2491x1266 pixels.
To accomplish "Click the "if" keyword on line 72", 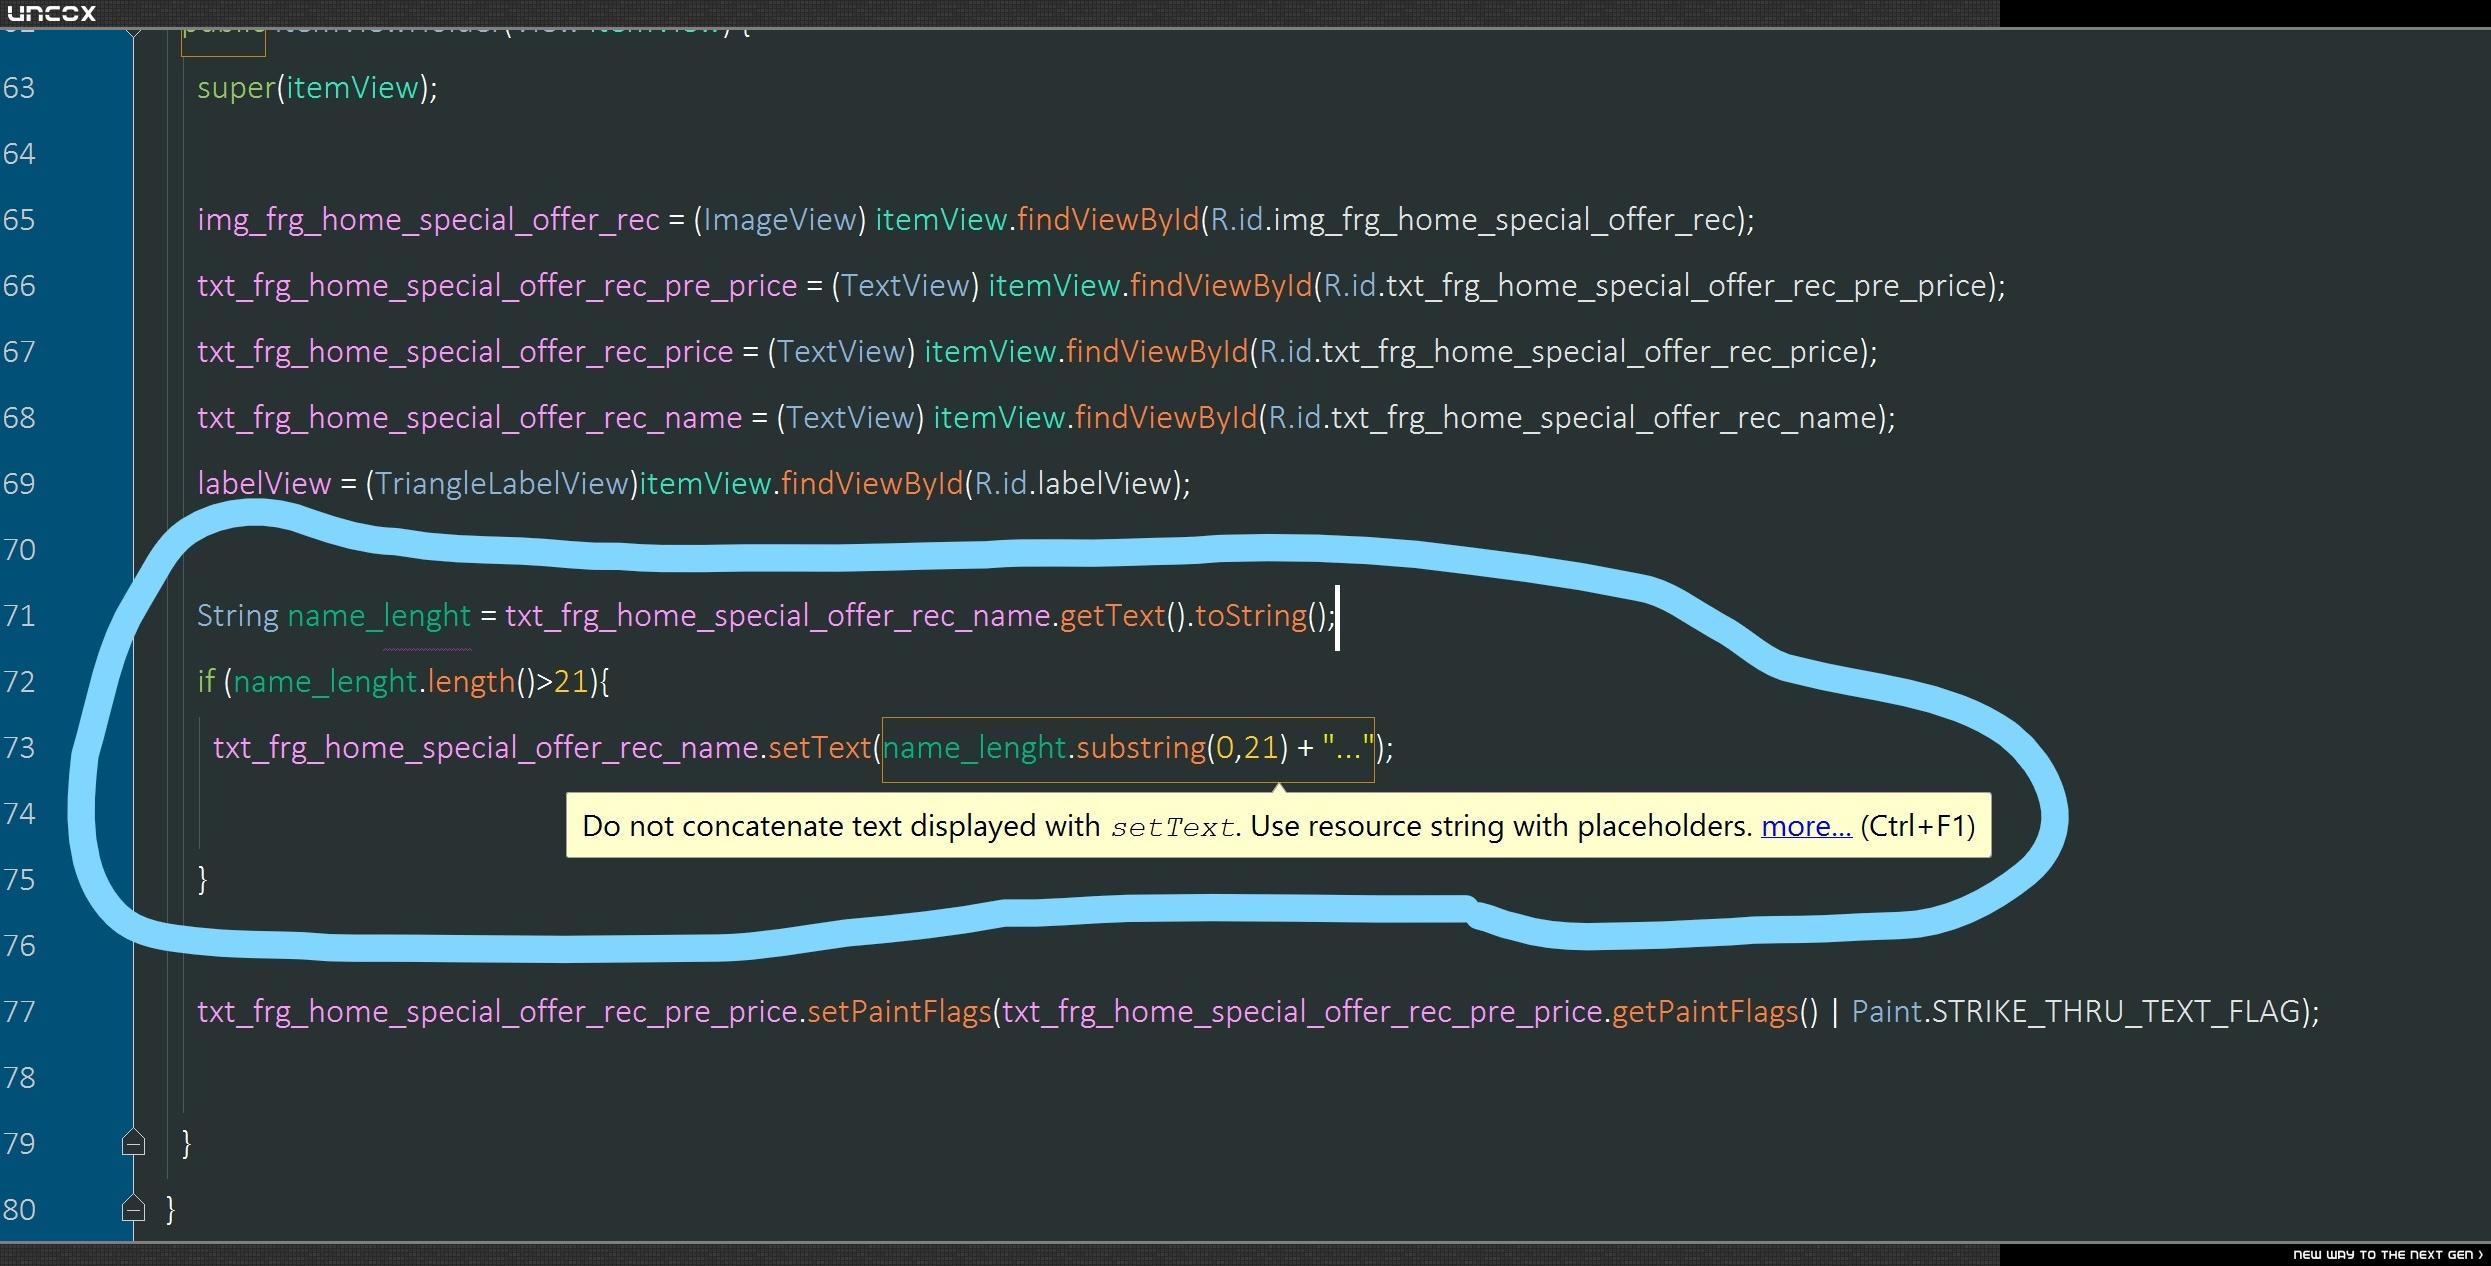I will pyautogui.click(x=206, y=682).
